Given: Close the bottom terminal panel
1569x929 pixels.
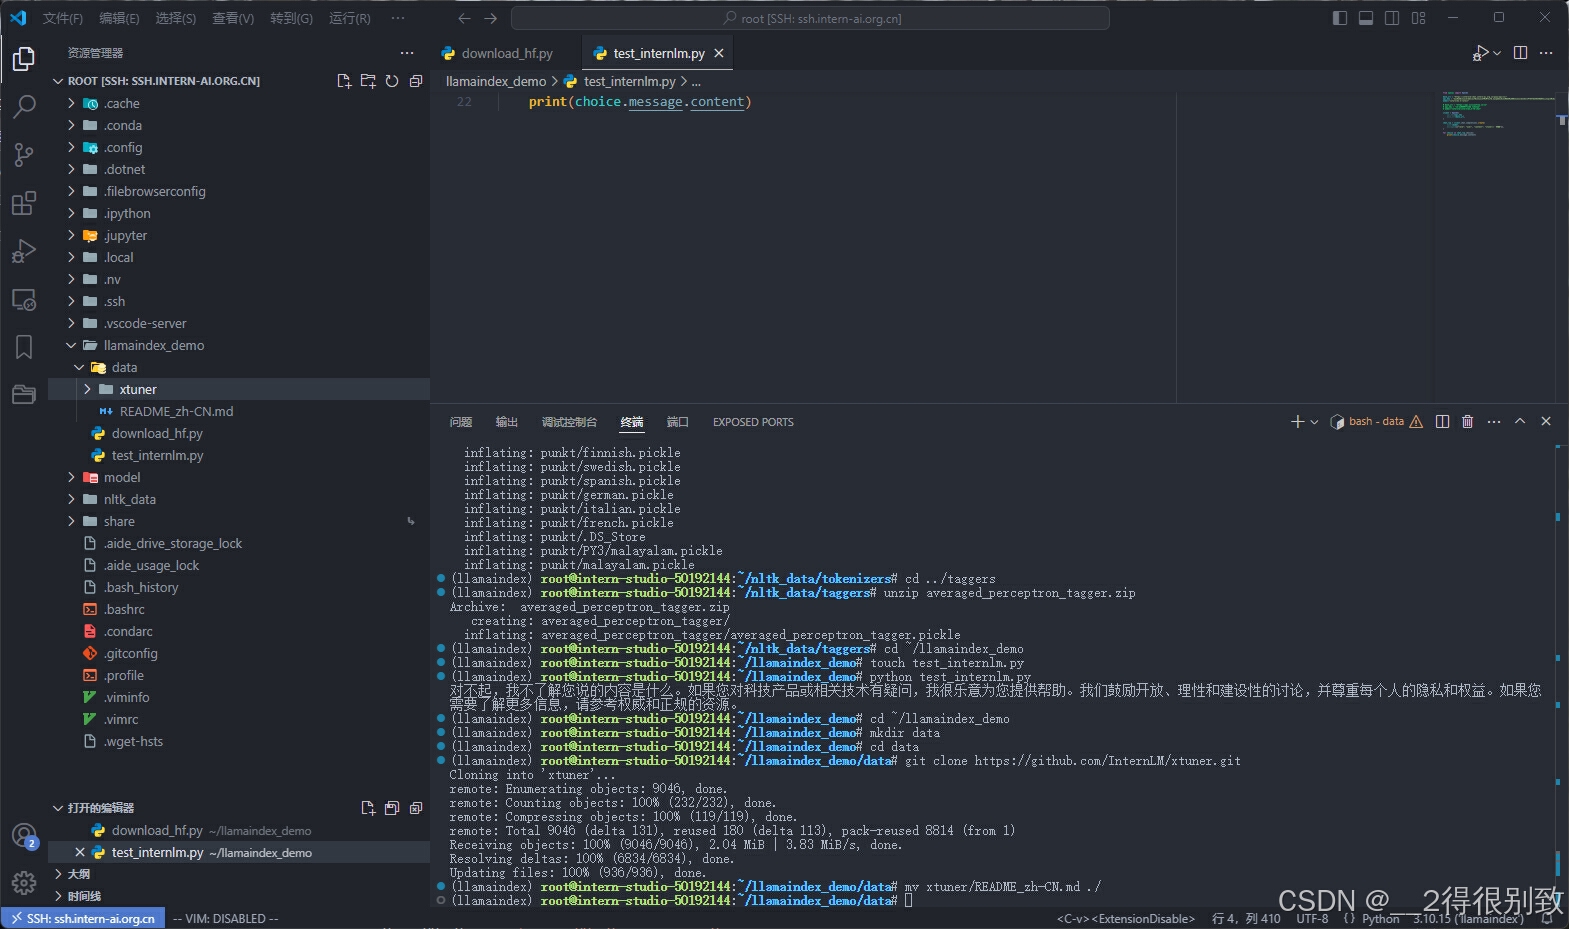Looking at the screenshot, I should coord(1546,422).
